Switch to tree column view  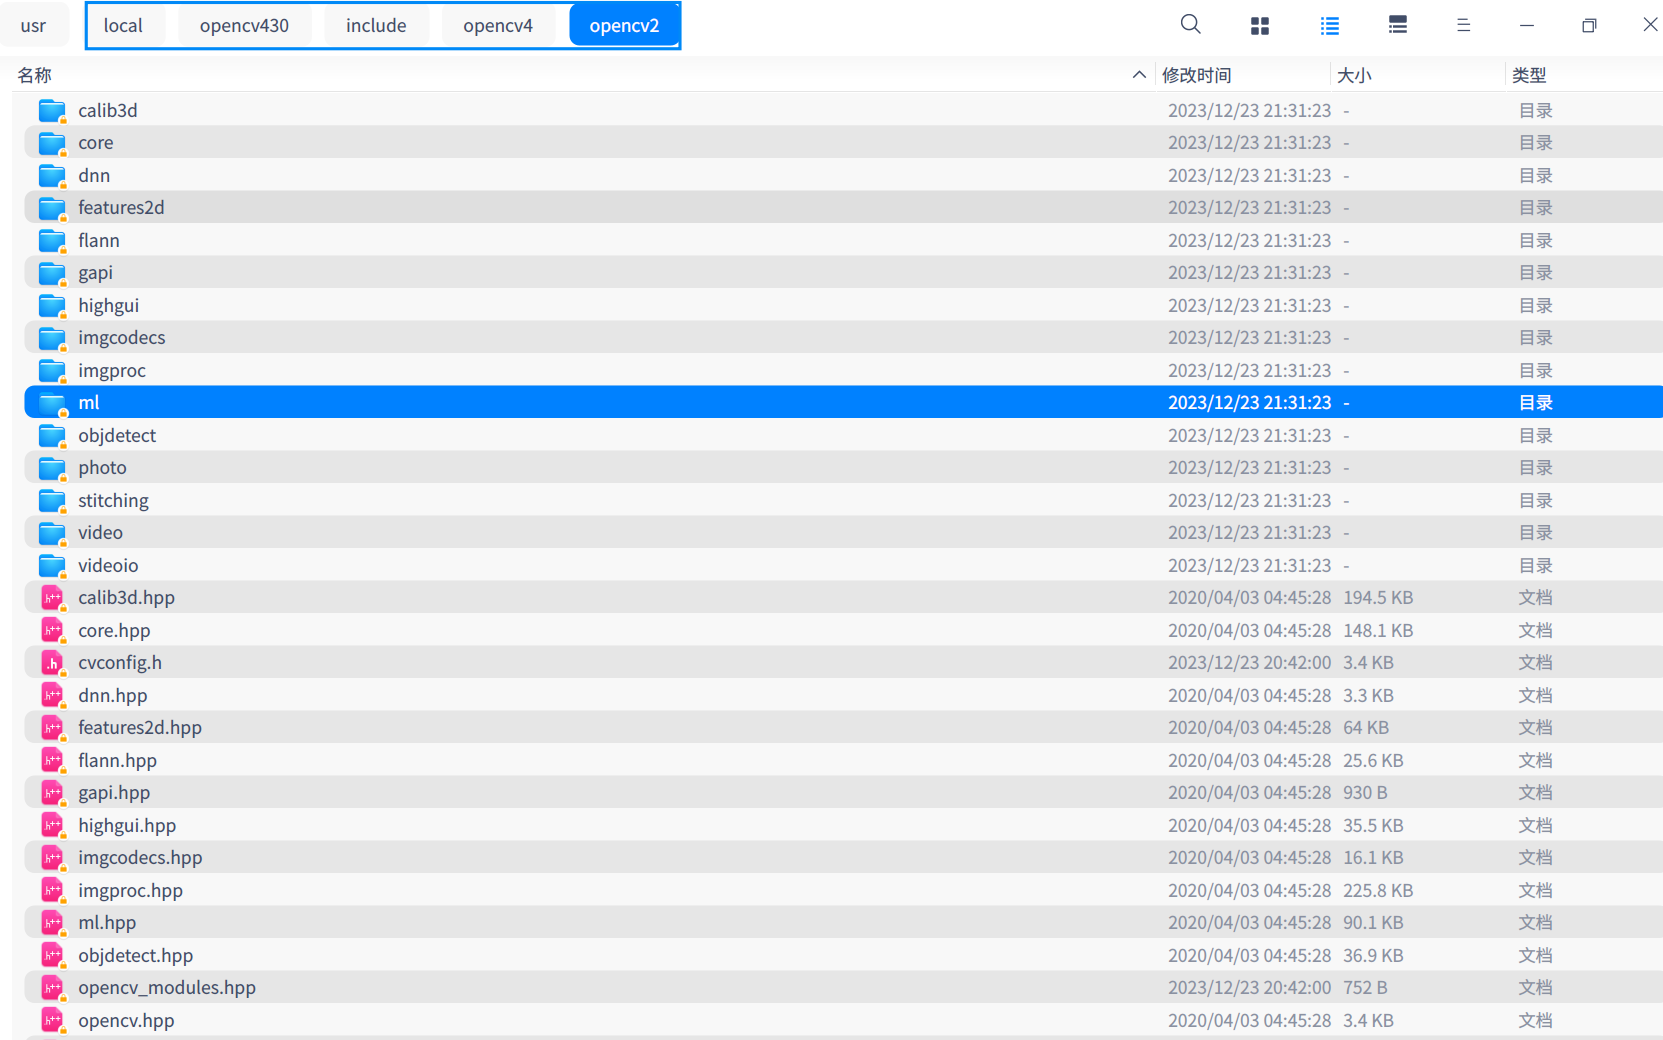coord(1398,26)
